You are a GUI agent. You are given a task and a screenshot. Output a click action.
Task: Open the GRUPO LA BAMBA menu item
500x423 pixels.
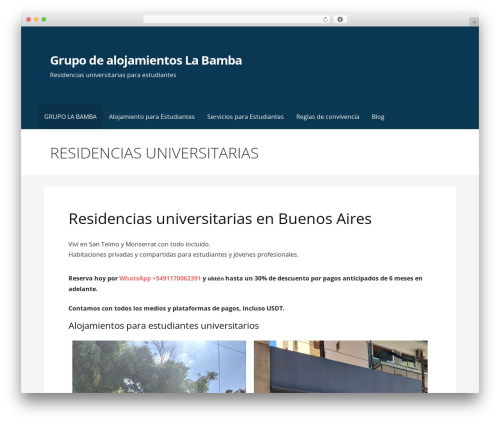tap(70, 117)
